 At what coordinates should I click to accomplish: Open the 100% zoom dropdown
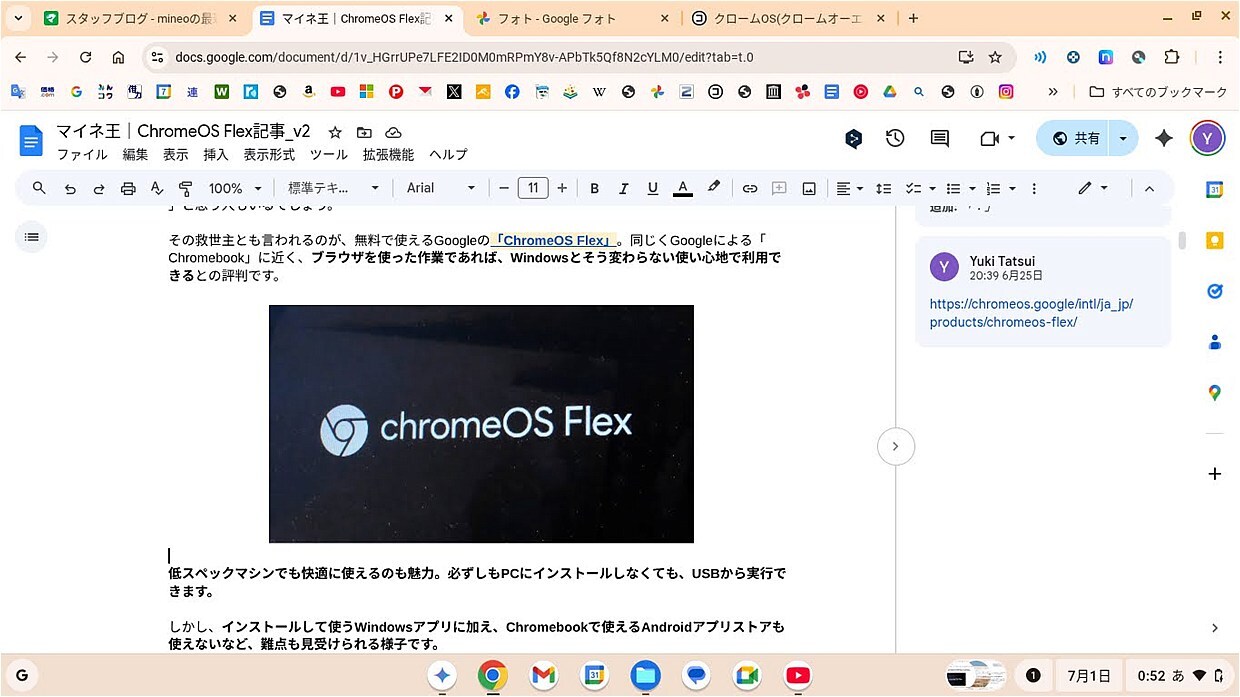pyautogui.click(x=234, y=188)
